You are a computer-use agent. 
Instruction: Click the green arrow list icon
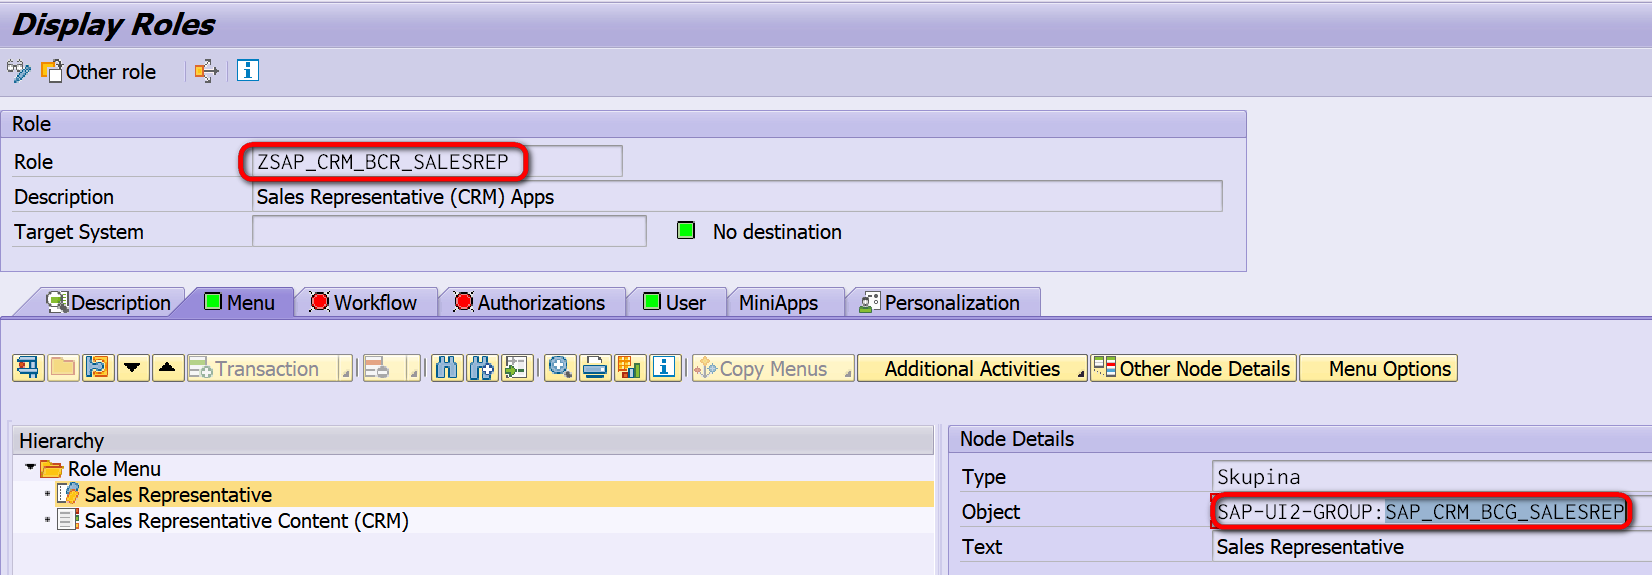pos(516,368)
